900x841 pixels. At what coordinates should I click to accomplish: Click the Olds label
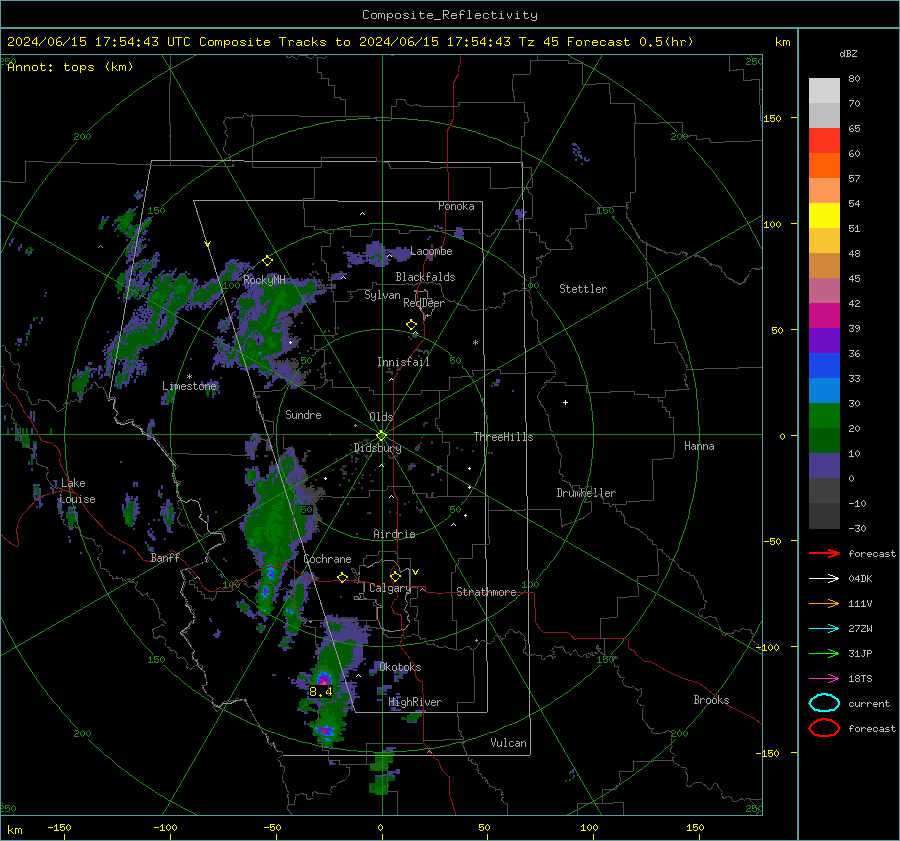[381, 417]
